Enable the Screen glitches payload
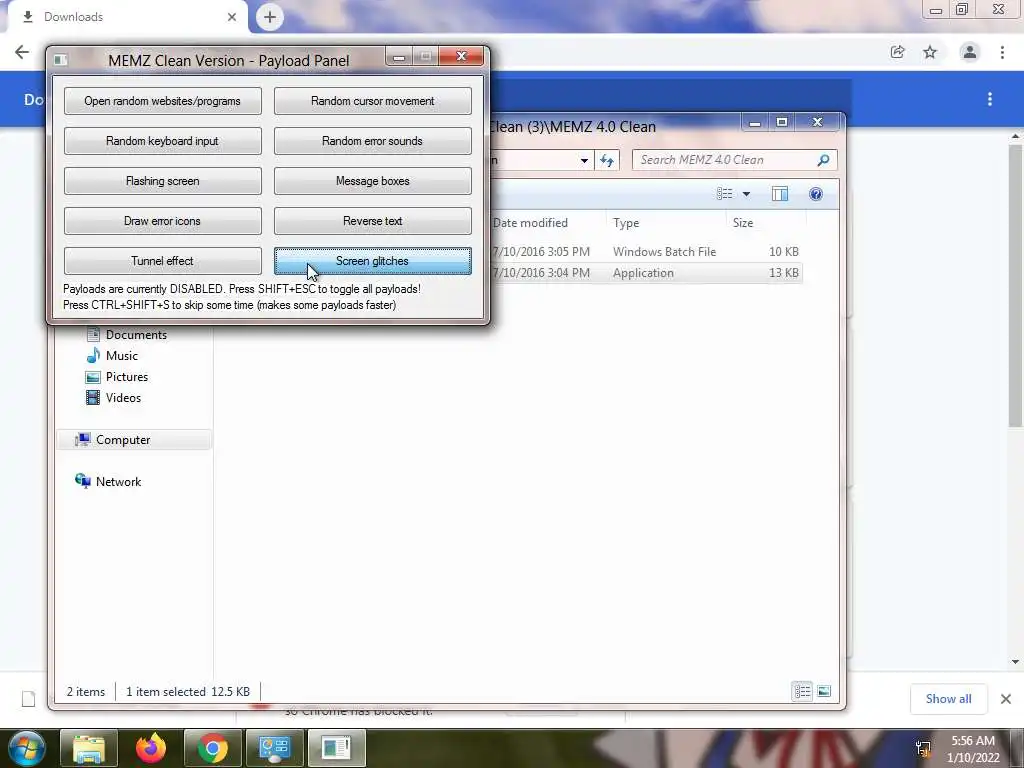Image resolution: width=1024 pixels, height=768 pixels. 372,261
